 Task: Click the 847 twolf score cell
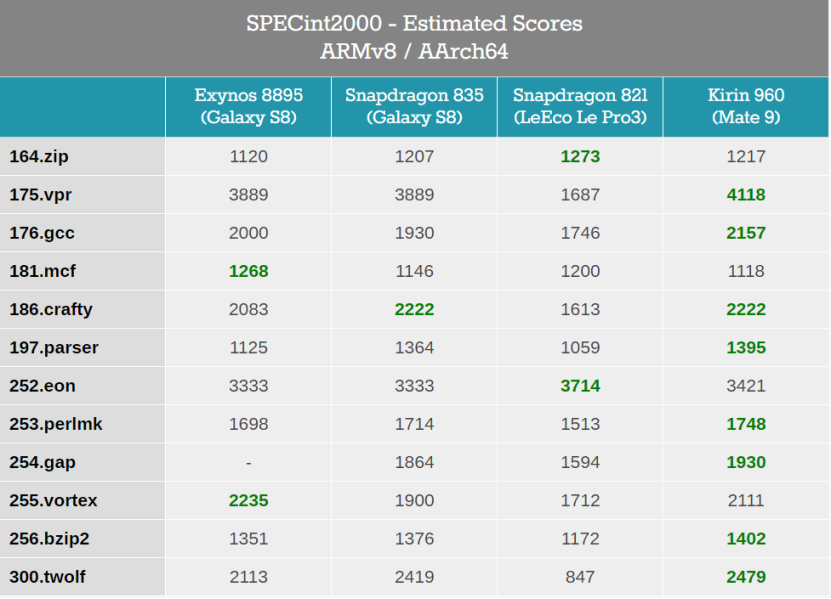click(x=580, y=577)
